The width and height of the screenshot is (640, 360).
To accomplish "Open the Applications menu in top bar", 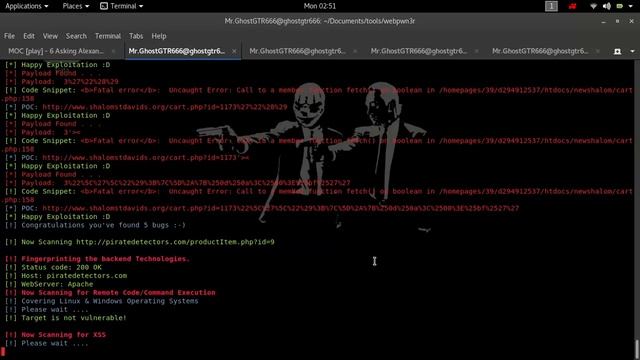I will click(27, 6).
